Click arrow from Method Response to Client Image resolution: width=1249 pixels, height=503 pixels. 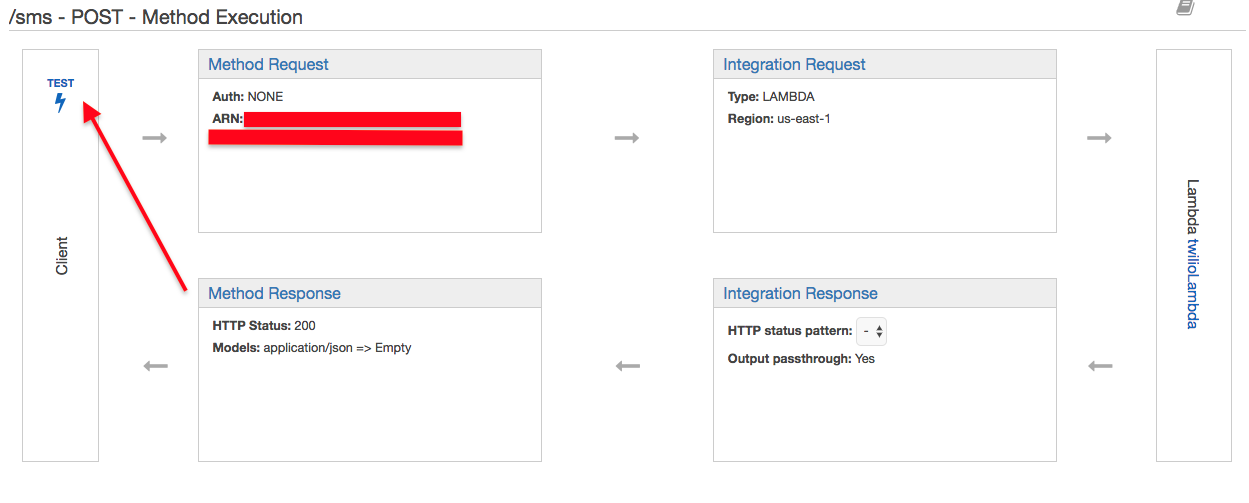pos(155,366)
